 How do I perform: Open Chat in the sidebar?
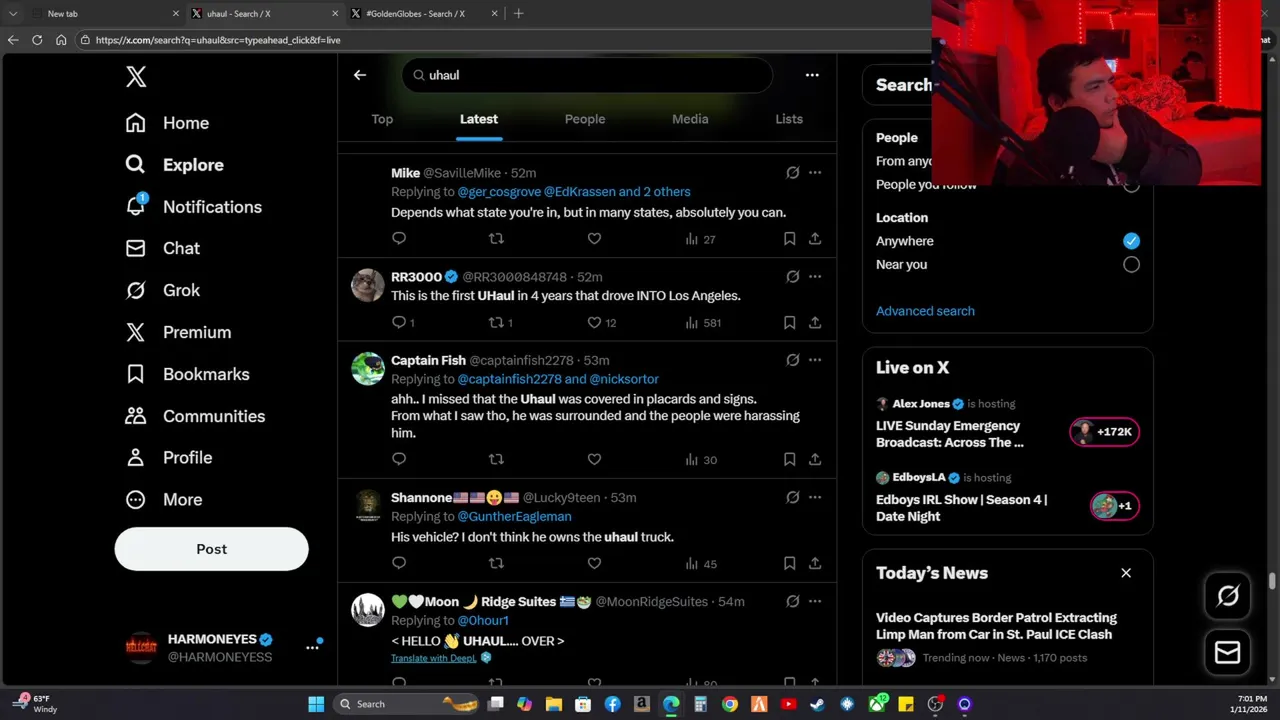point(162,248)
